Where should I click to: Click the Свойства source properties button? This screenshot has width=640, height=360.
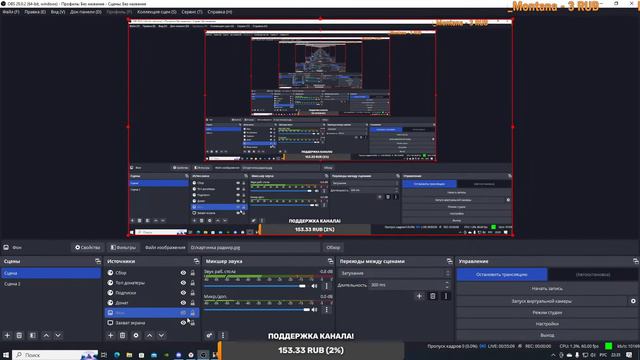point(87,247)
